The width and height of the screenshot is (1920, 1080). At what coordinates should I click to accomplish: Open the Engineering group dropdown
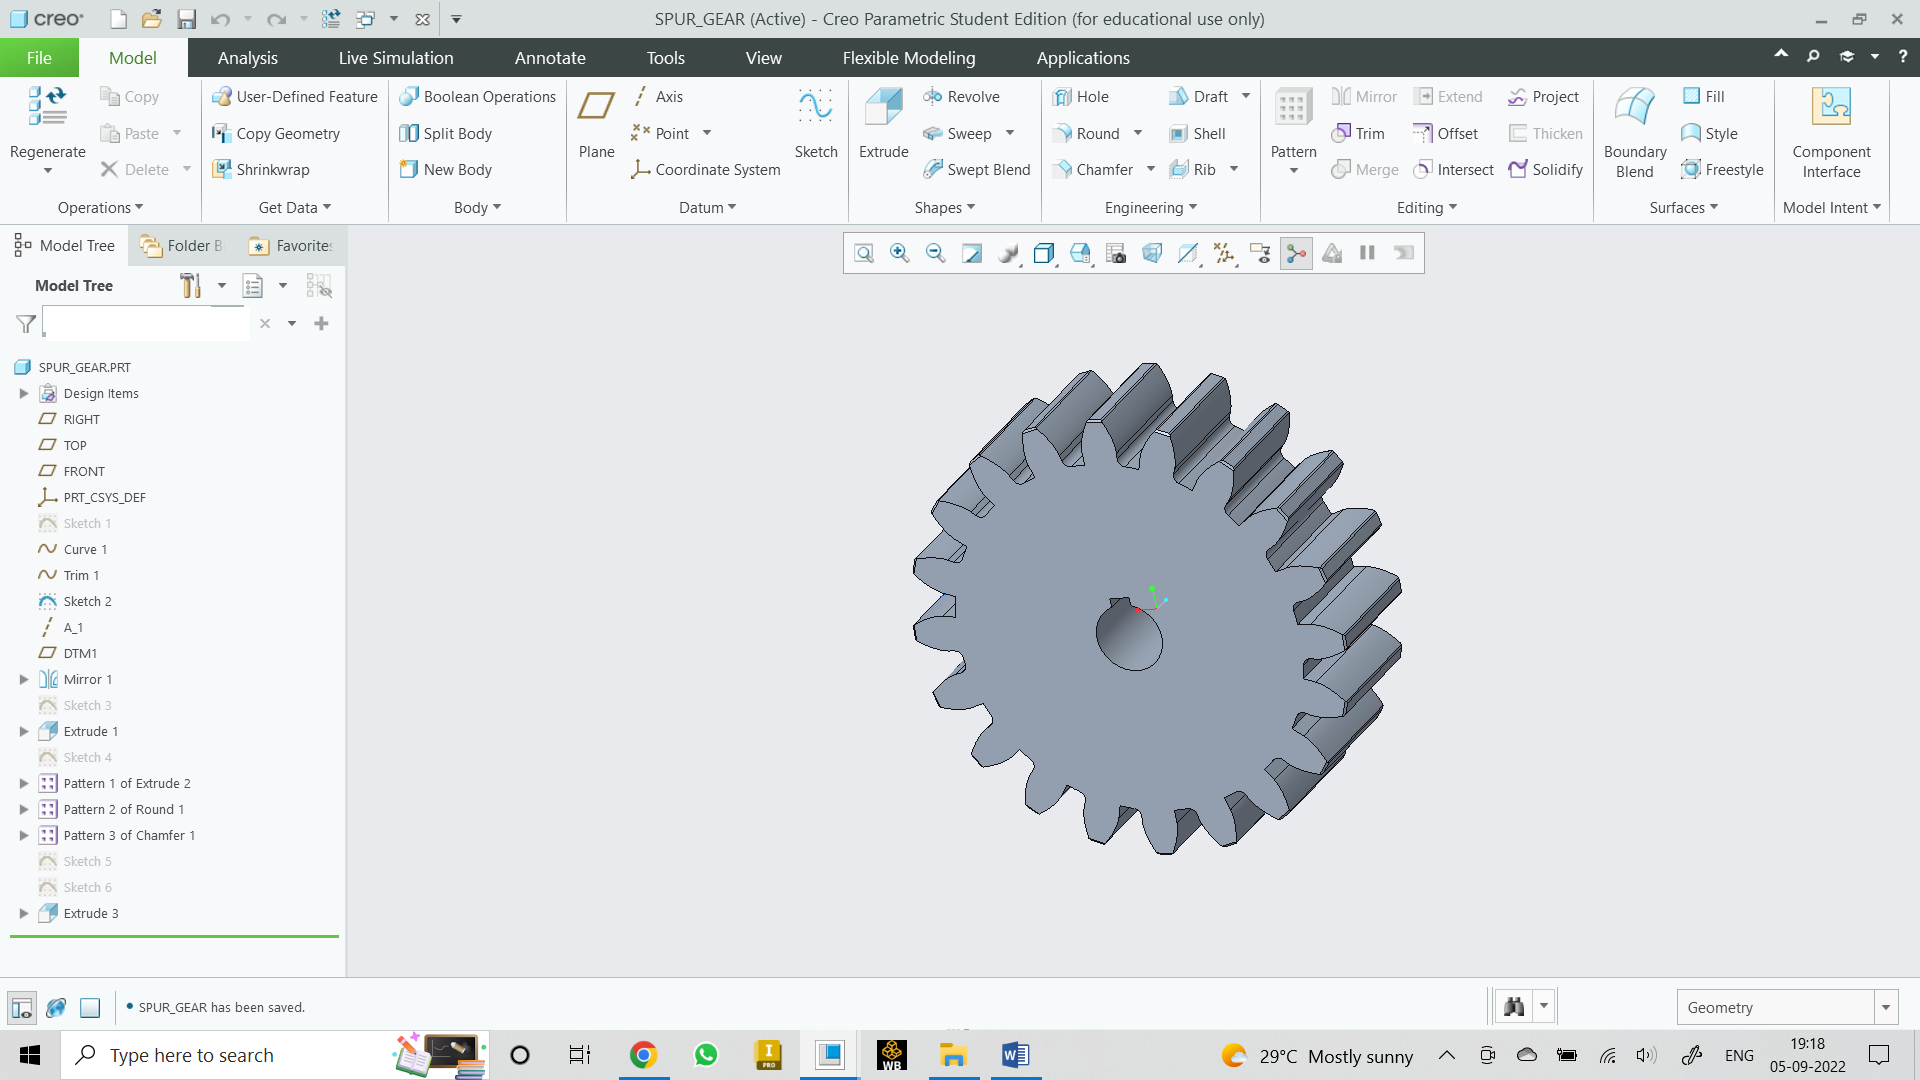[x=1151, y=208]
